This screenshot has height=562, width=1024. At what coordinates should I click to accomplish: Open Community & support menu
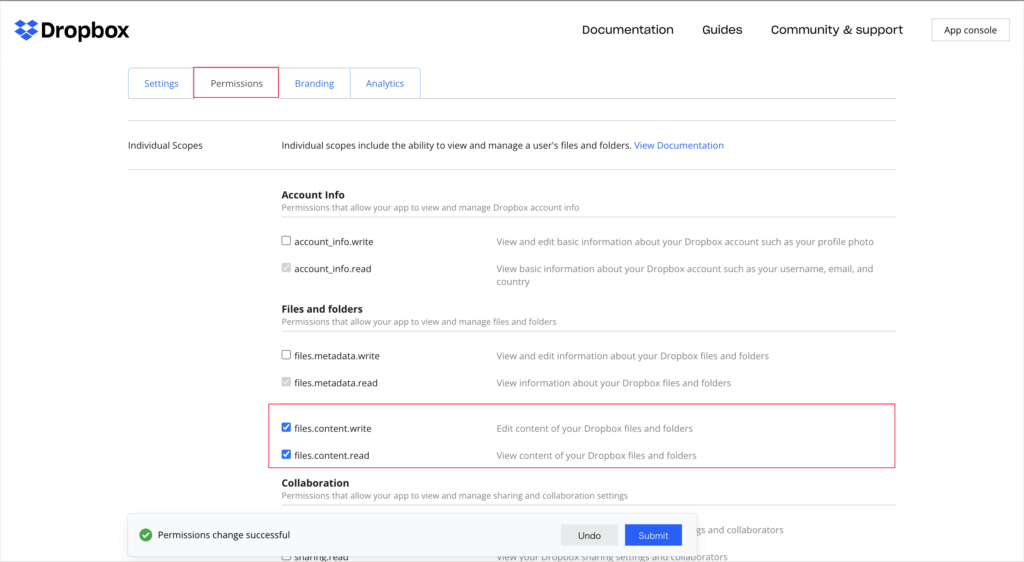[837, 30]
